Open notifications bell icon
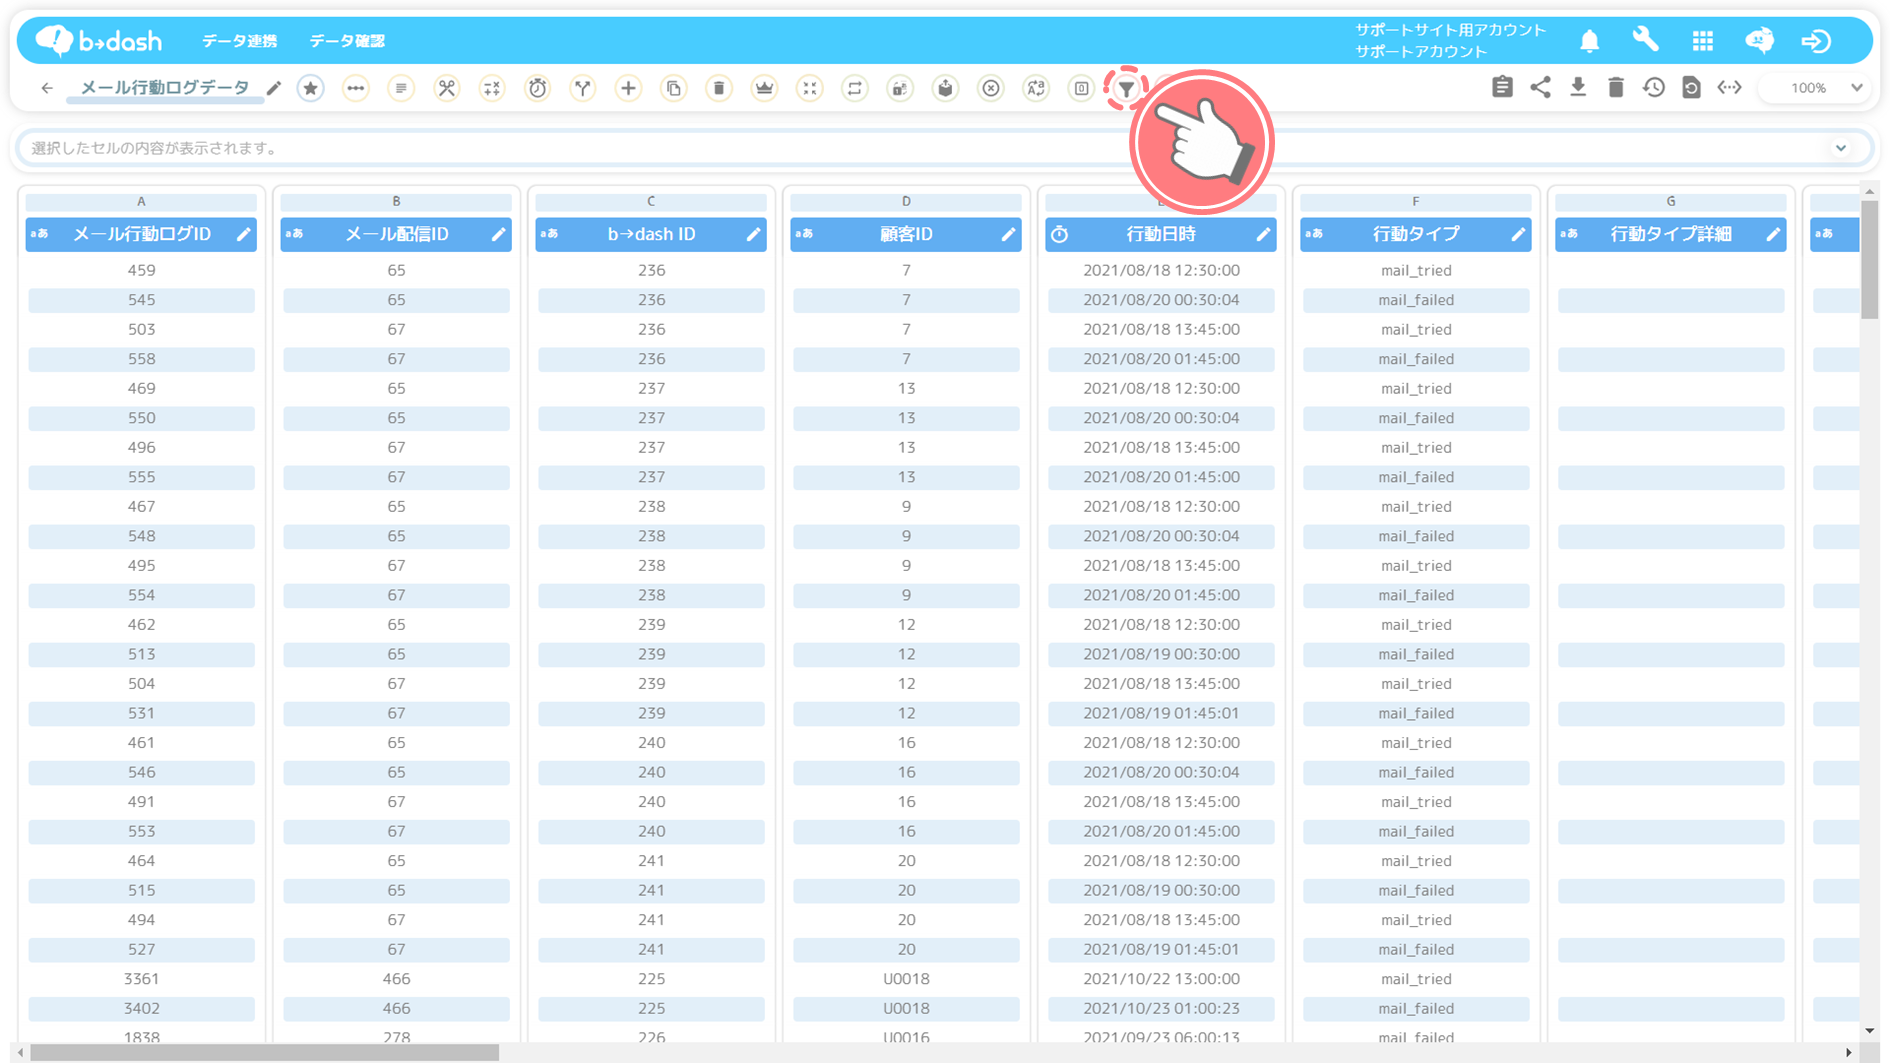1890x1063 pixels. [x=1590, y=41]
